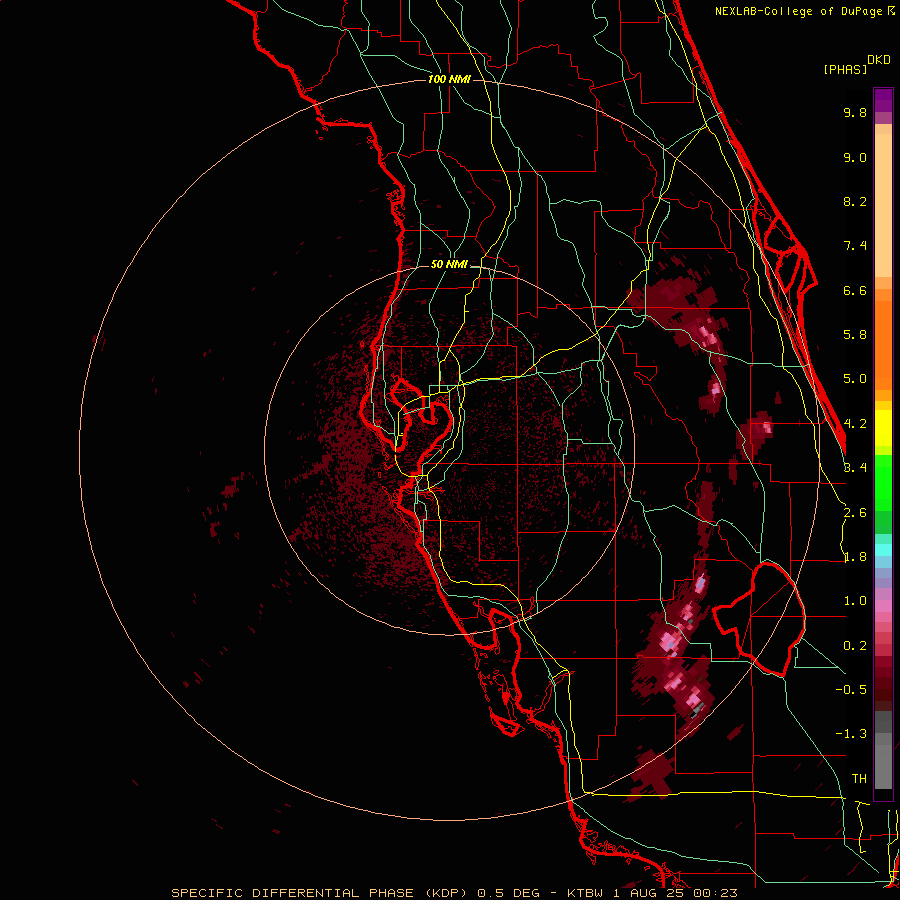Click the TH label on the color scale
The width and height of the screenshot is (900, 900).
point(859,779)
